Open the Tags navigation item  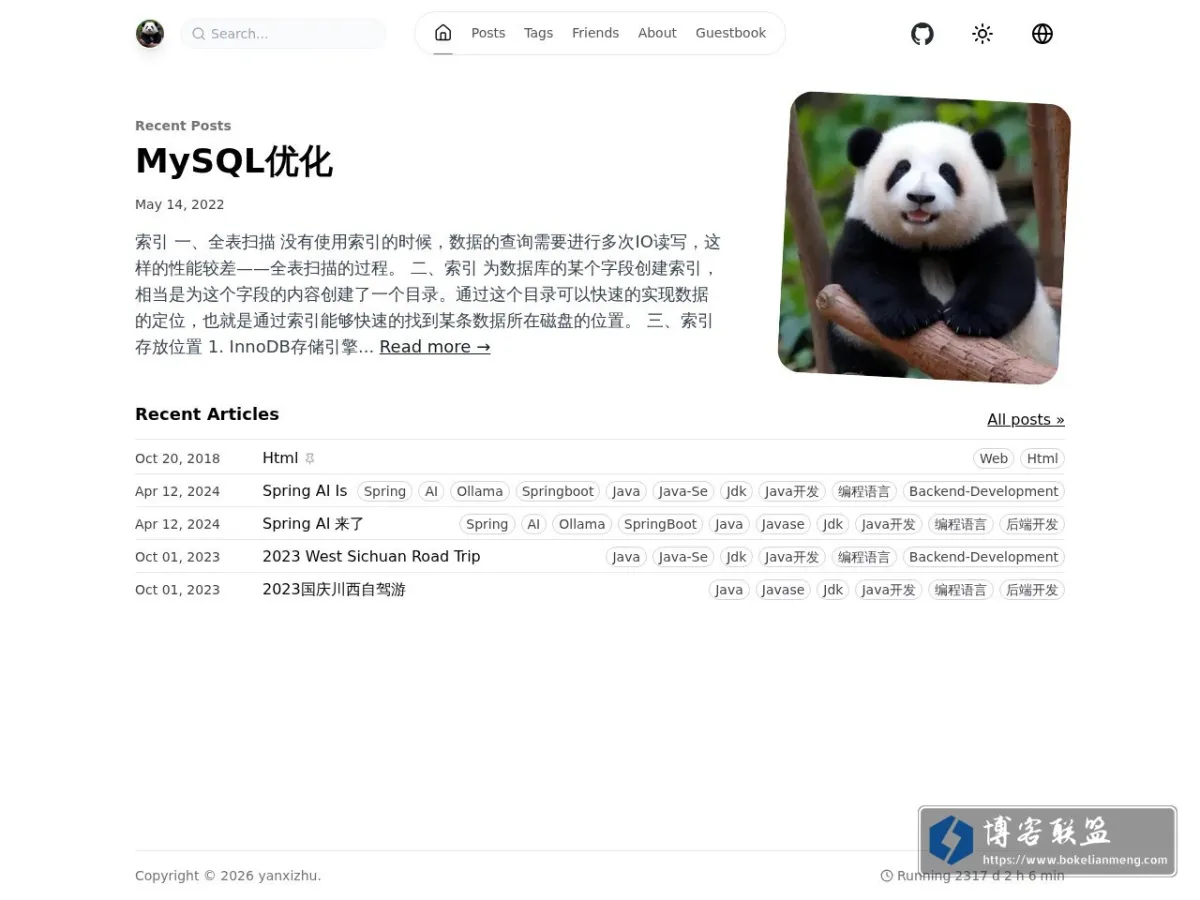pyautogui.click(x=538, y=33)
